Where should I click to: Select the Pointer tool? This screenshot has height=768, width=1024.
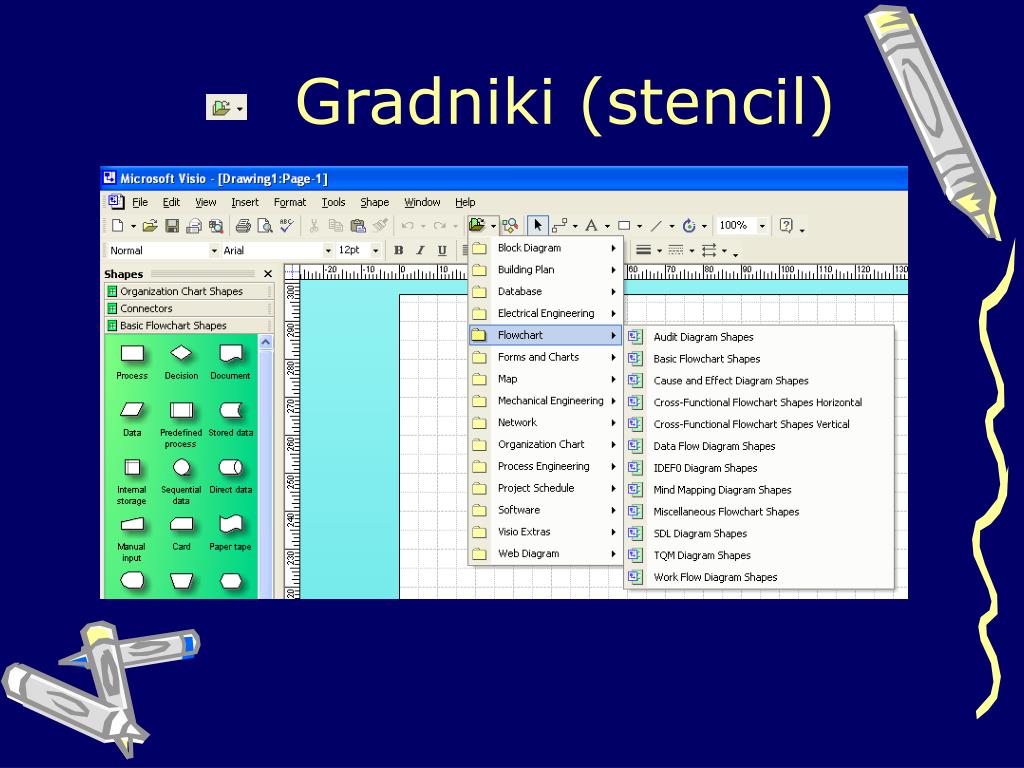(x=537, y=225)
